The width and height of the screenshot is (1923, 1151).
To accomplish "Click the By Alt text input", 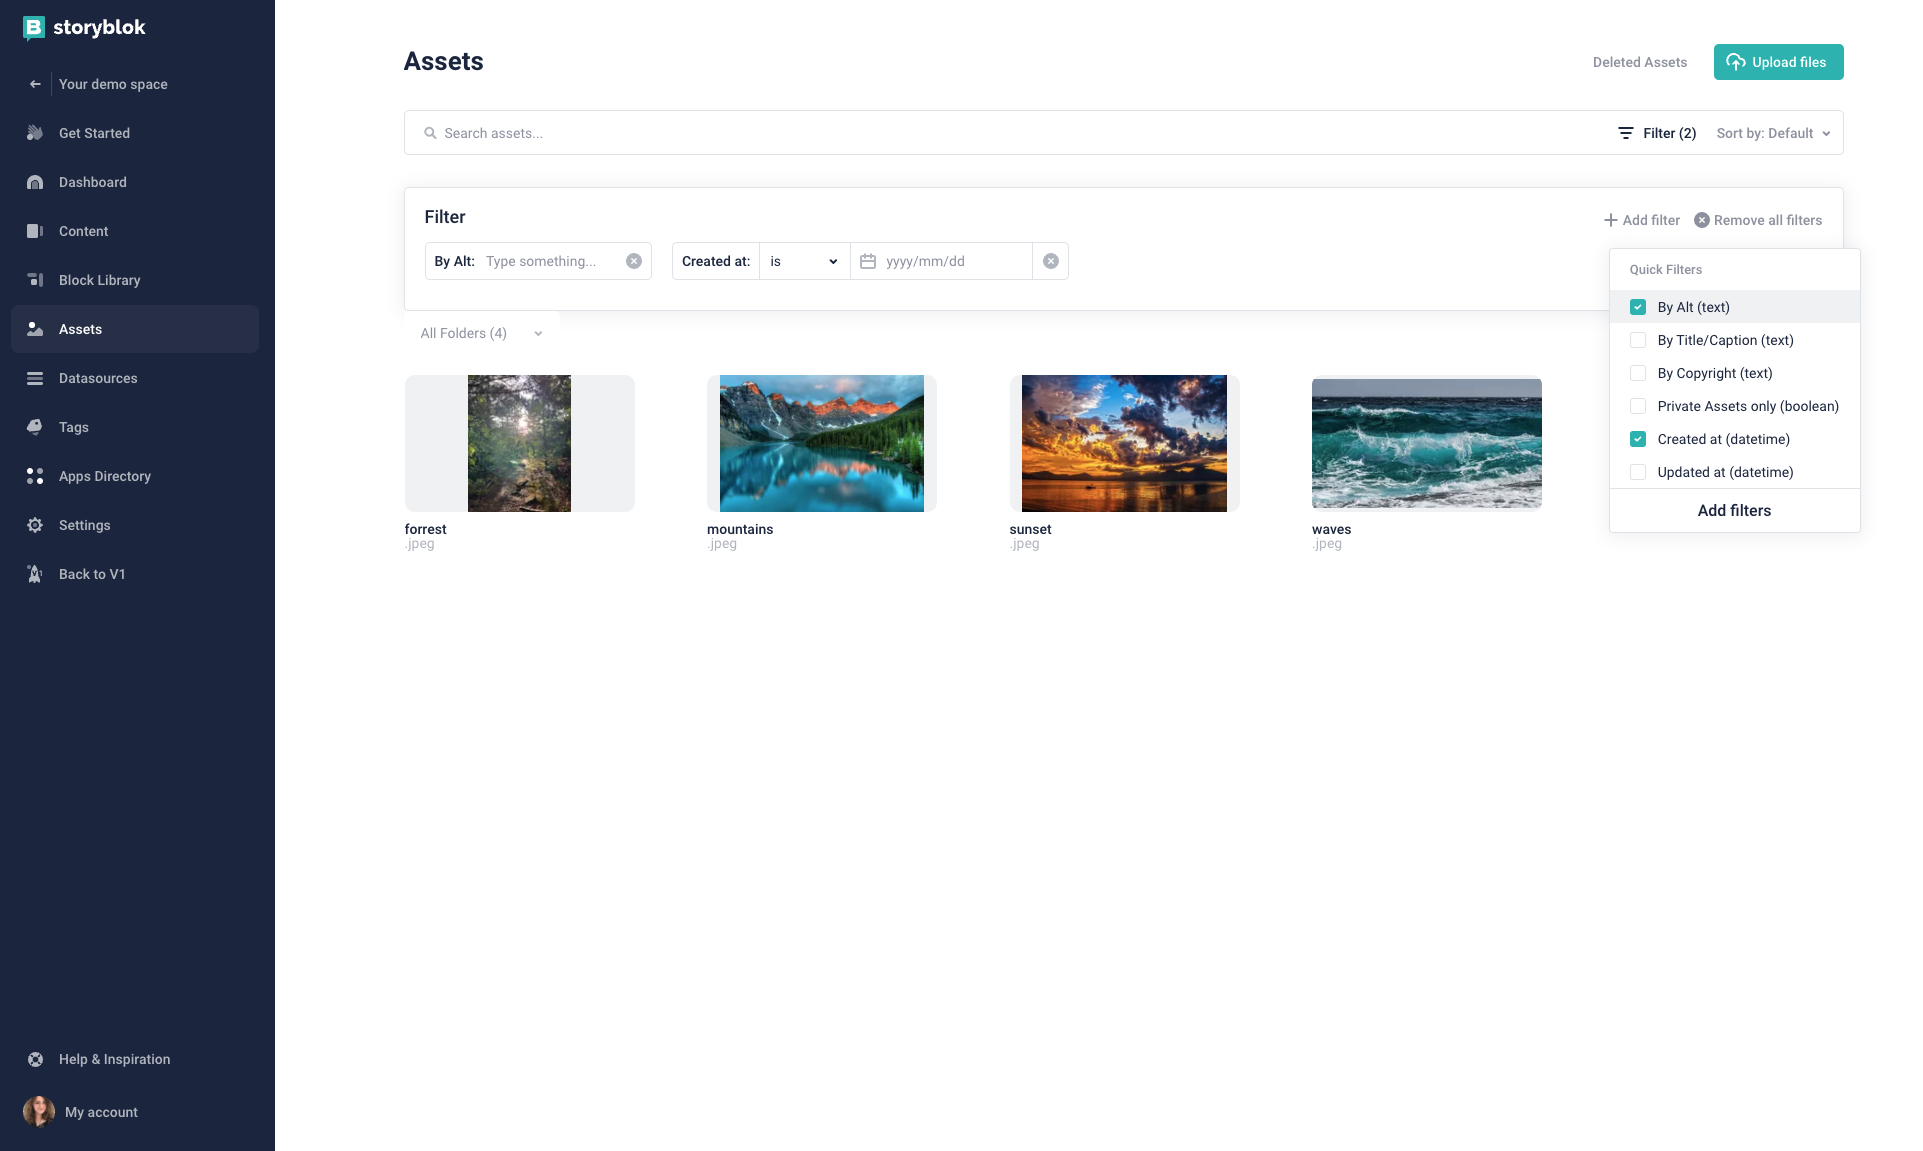I will pyautogui.click(x=550, y=261).
